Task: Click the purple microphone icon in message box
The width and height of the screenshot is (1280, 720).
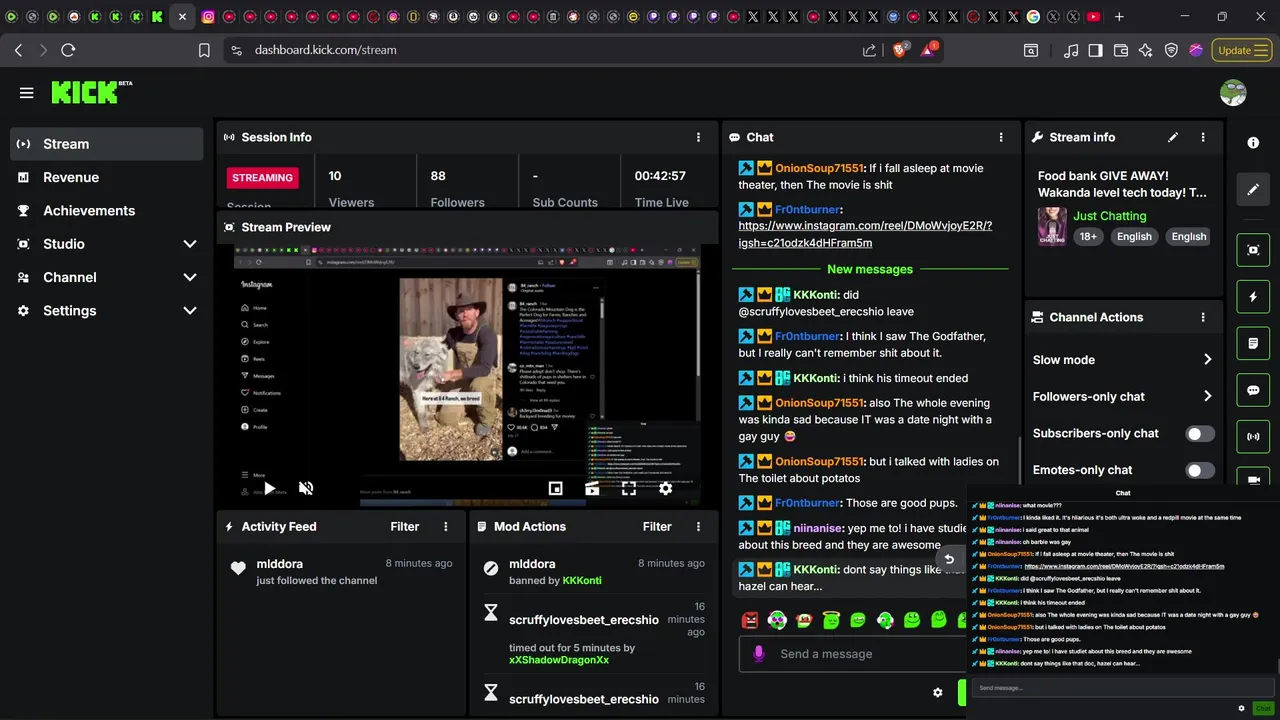Action: tap(758, 653)
